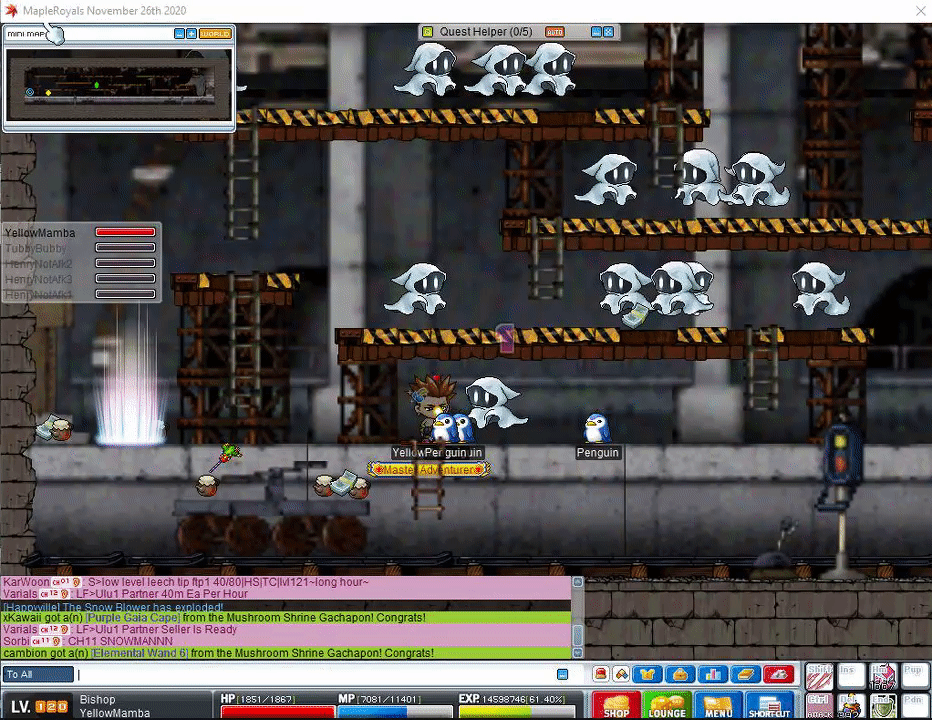The width and height of the screenshot is (932, 720).
Task: Open the Inventory bag icon
Action: (680, 674)
